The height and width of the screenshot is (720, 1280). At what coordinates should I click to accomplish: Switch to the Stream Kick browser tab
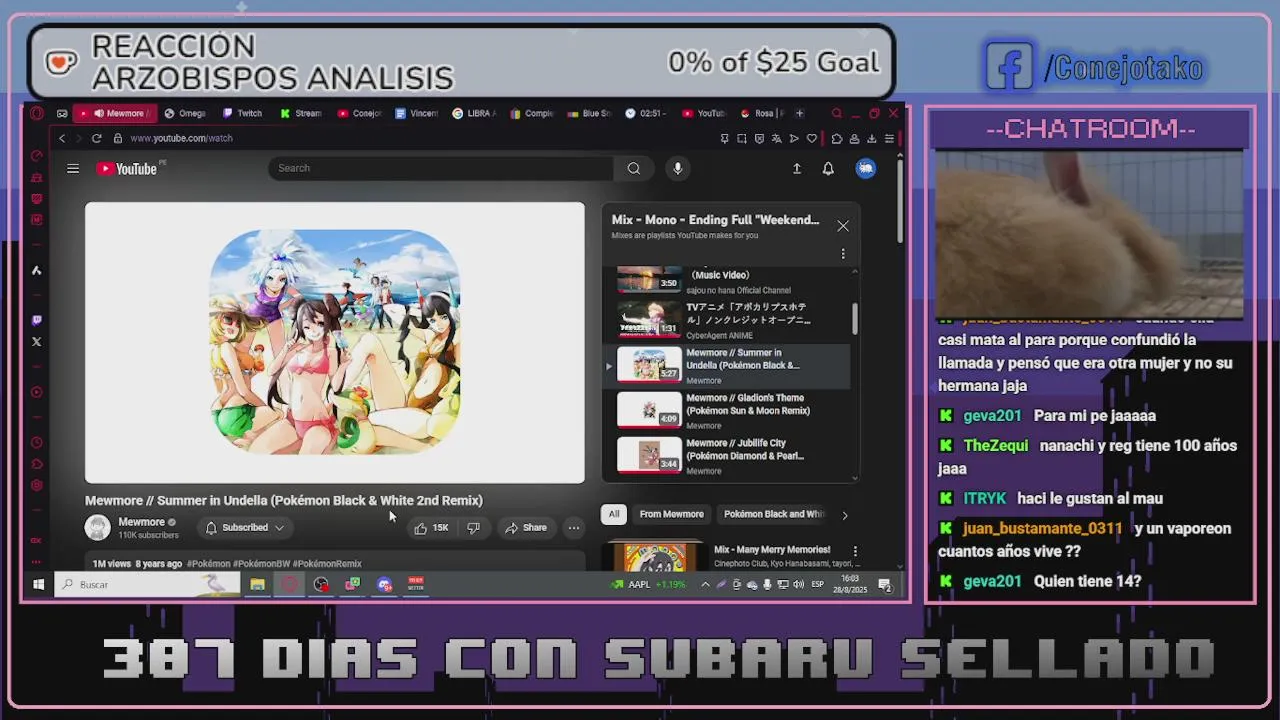click(300, 113)
